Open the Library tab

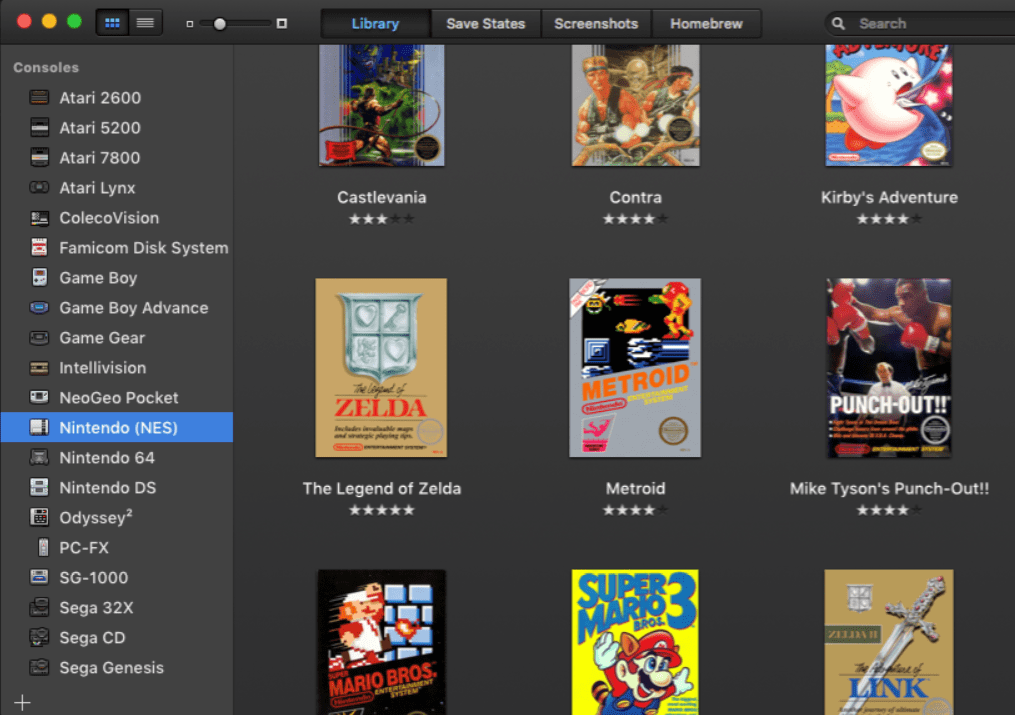[x=375, y=24]
